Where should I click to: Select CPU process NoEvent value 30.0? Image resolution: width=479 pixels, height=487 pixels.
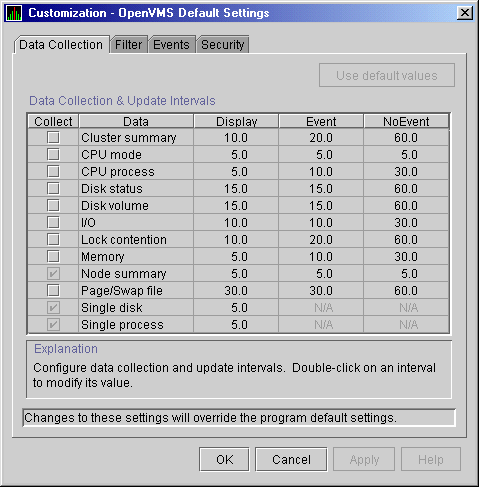point(406,171)
